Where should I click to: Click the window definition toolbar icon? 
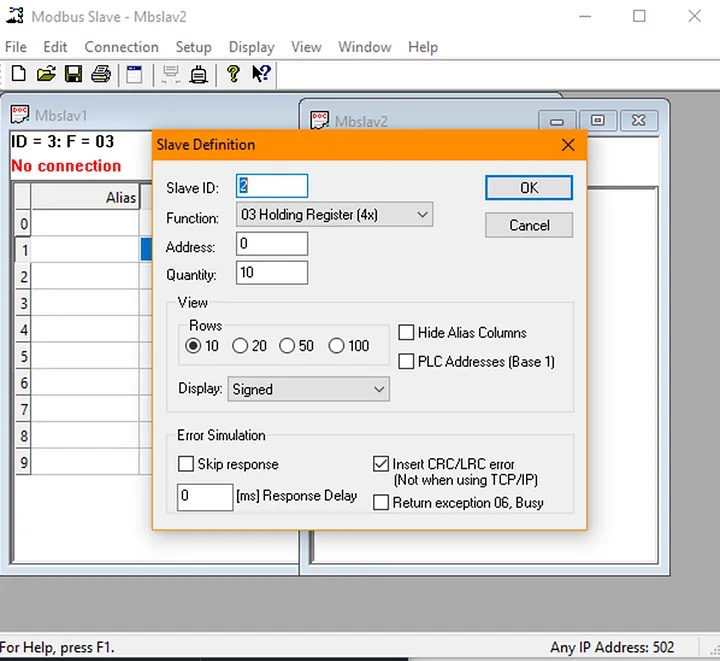coord(134,74)
